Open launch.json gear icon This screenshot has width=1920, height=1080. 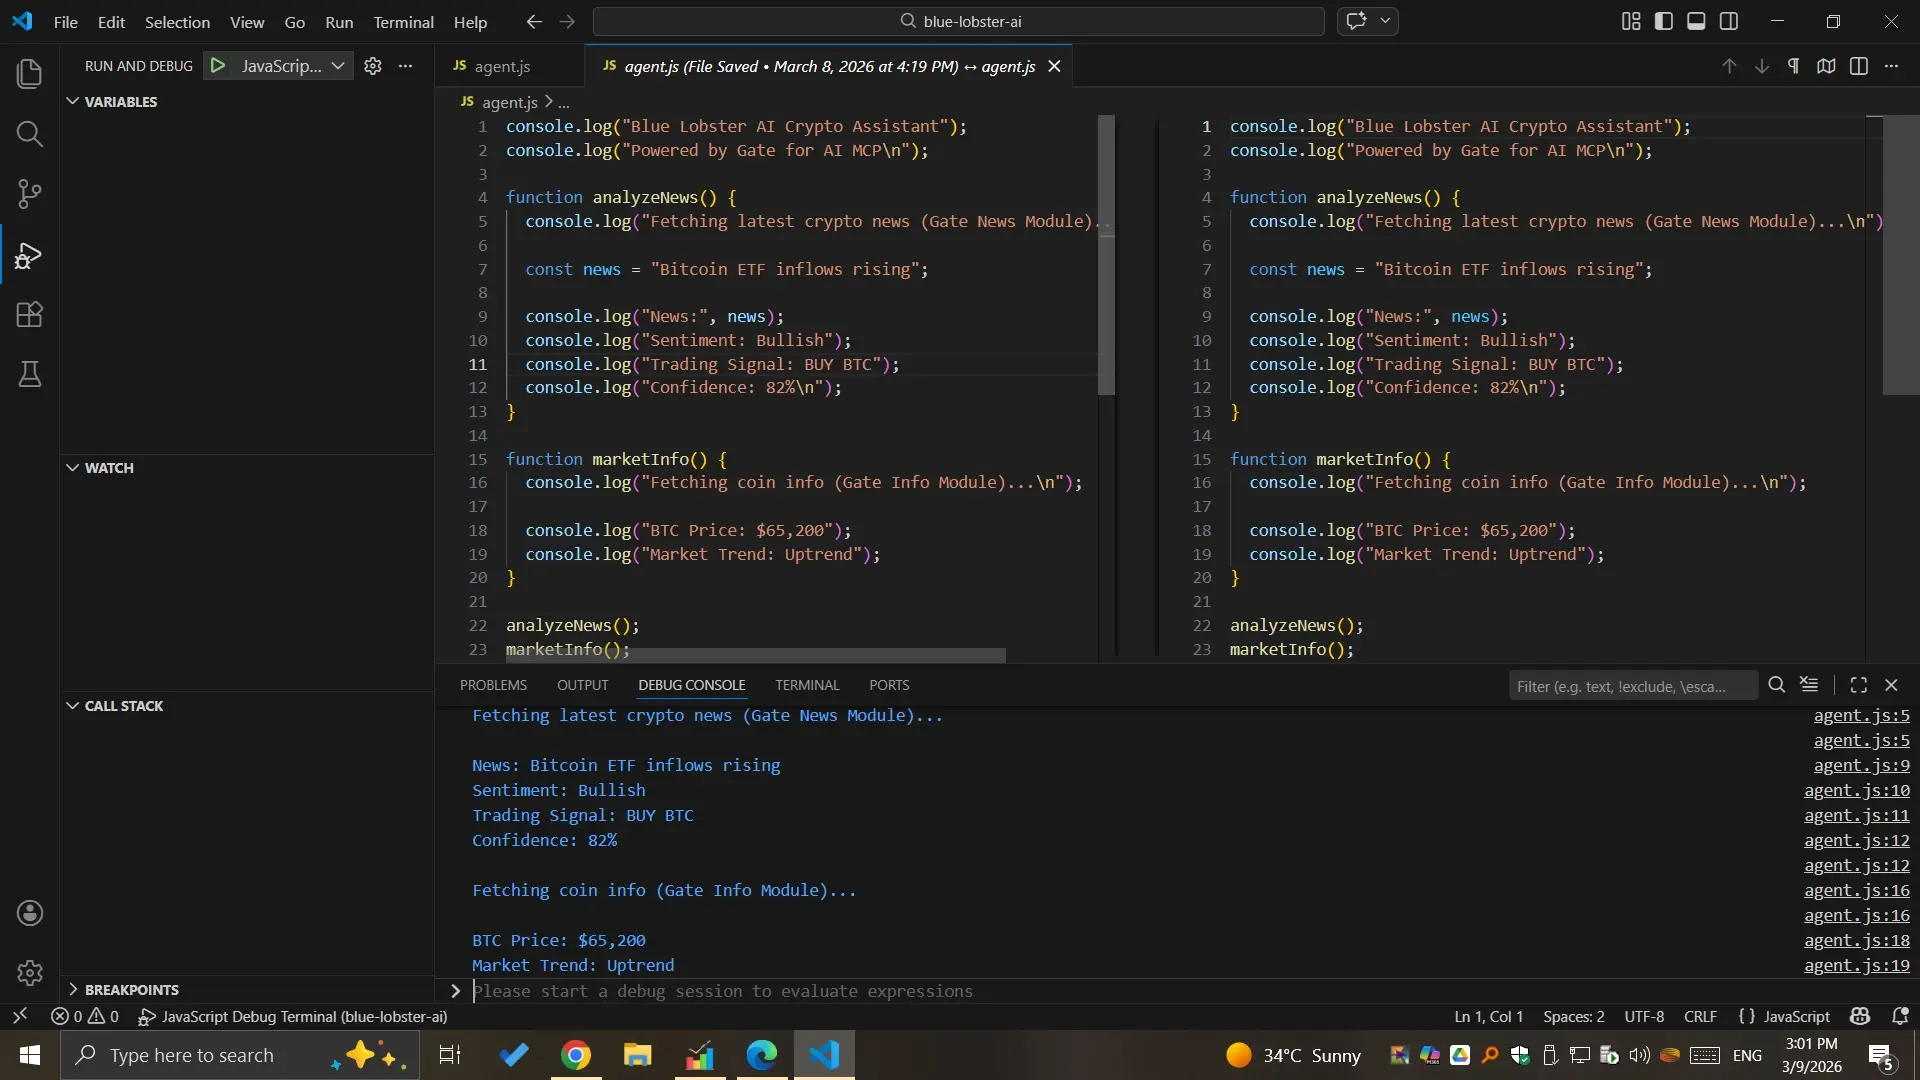373,66
